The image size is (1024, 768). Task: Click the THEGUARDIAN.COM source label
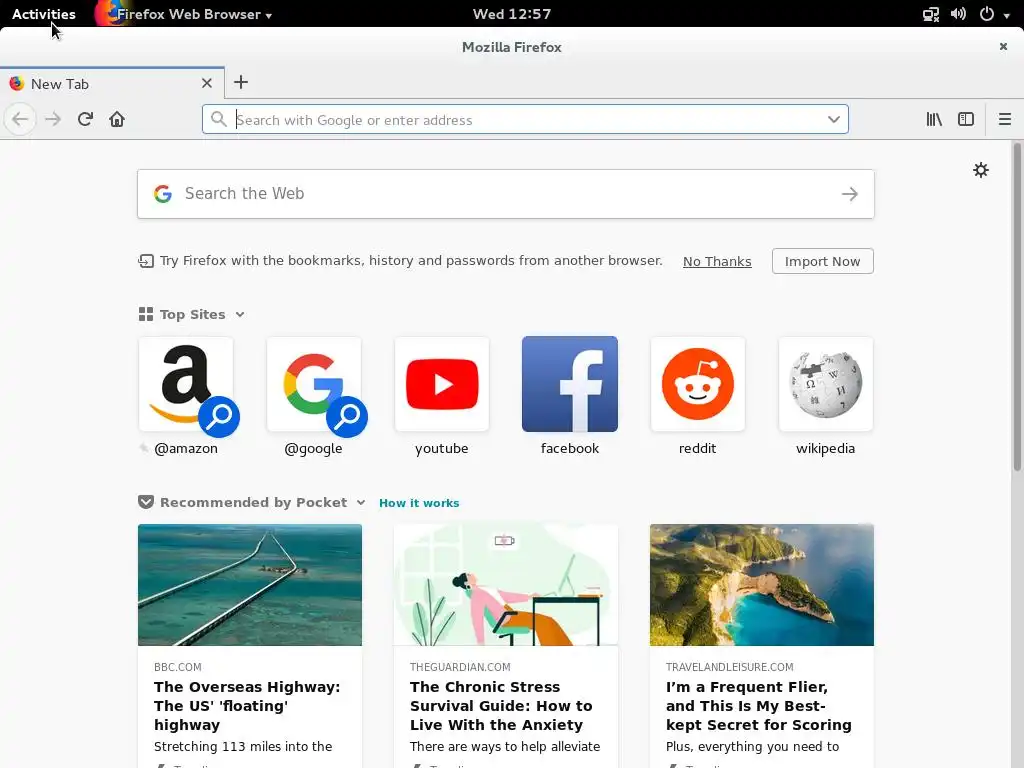tap(460, 667)
